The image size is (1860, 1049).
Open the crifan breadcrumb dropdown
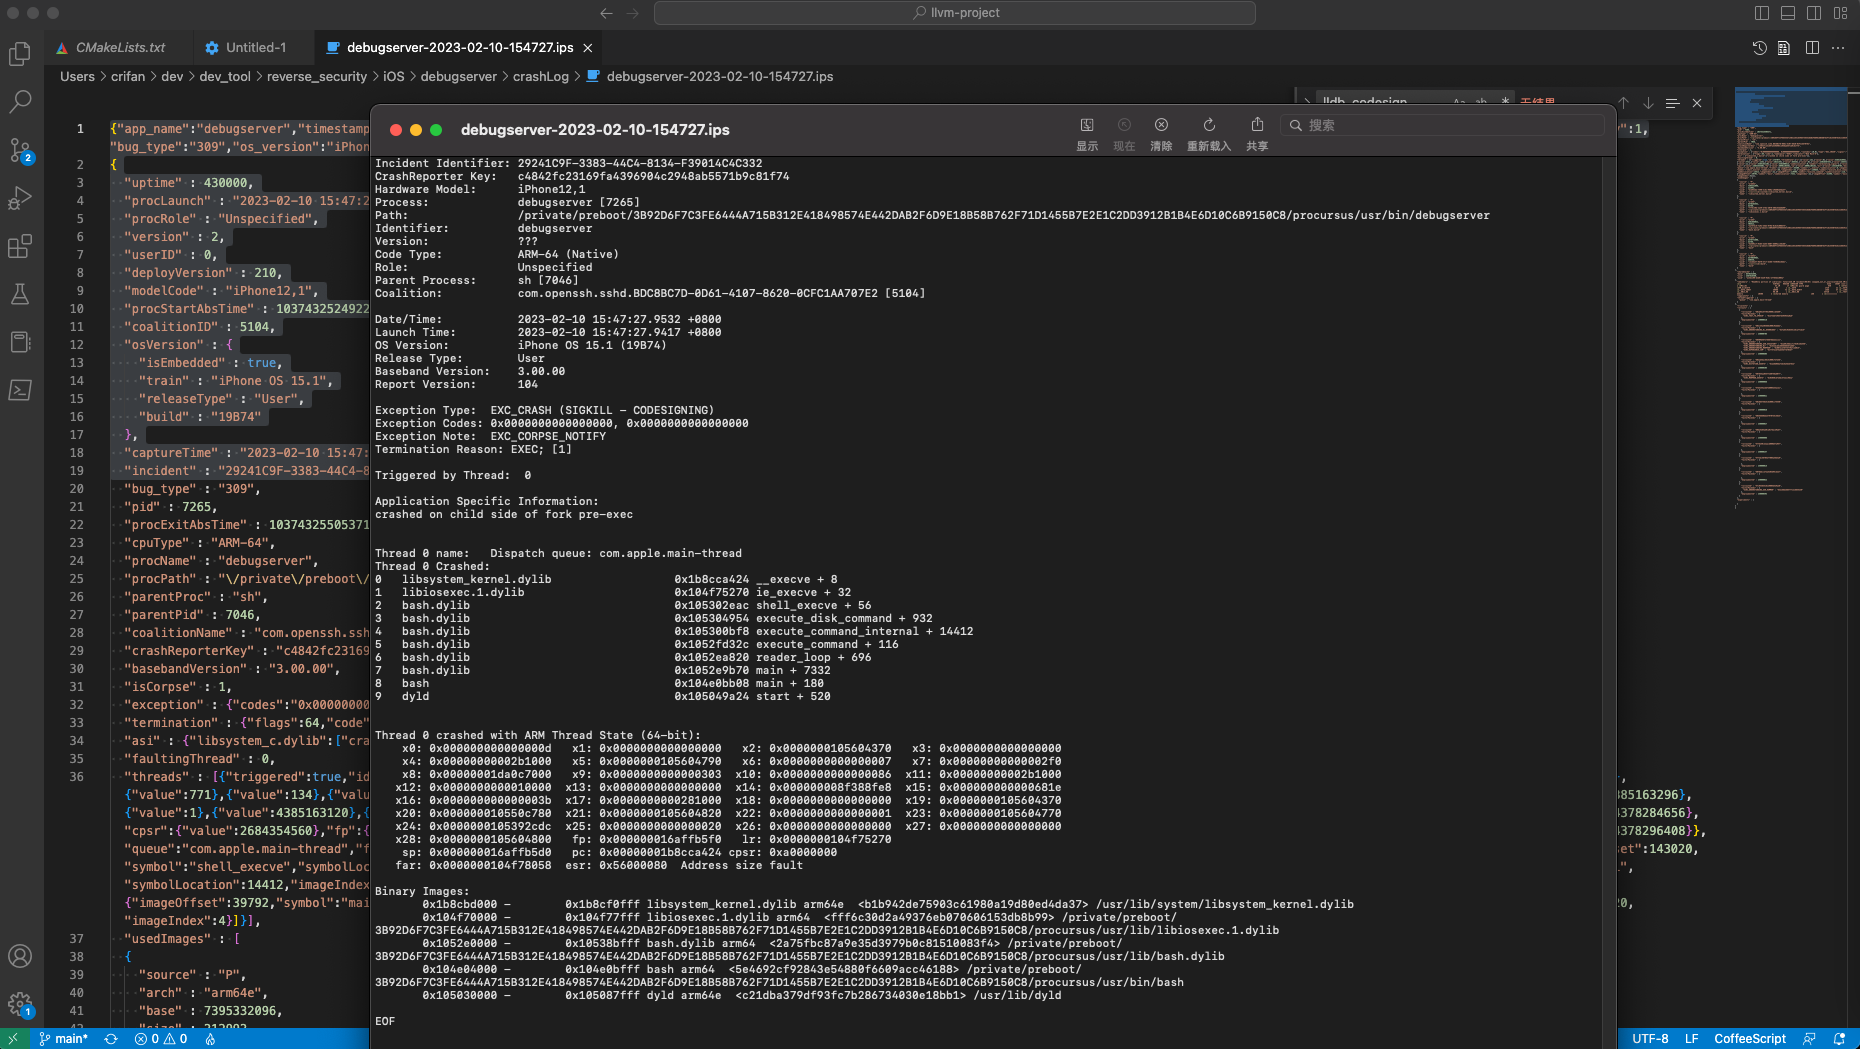tap(128, 76)
